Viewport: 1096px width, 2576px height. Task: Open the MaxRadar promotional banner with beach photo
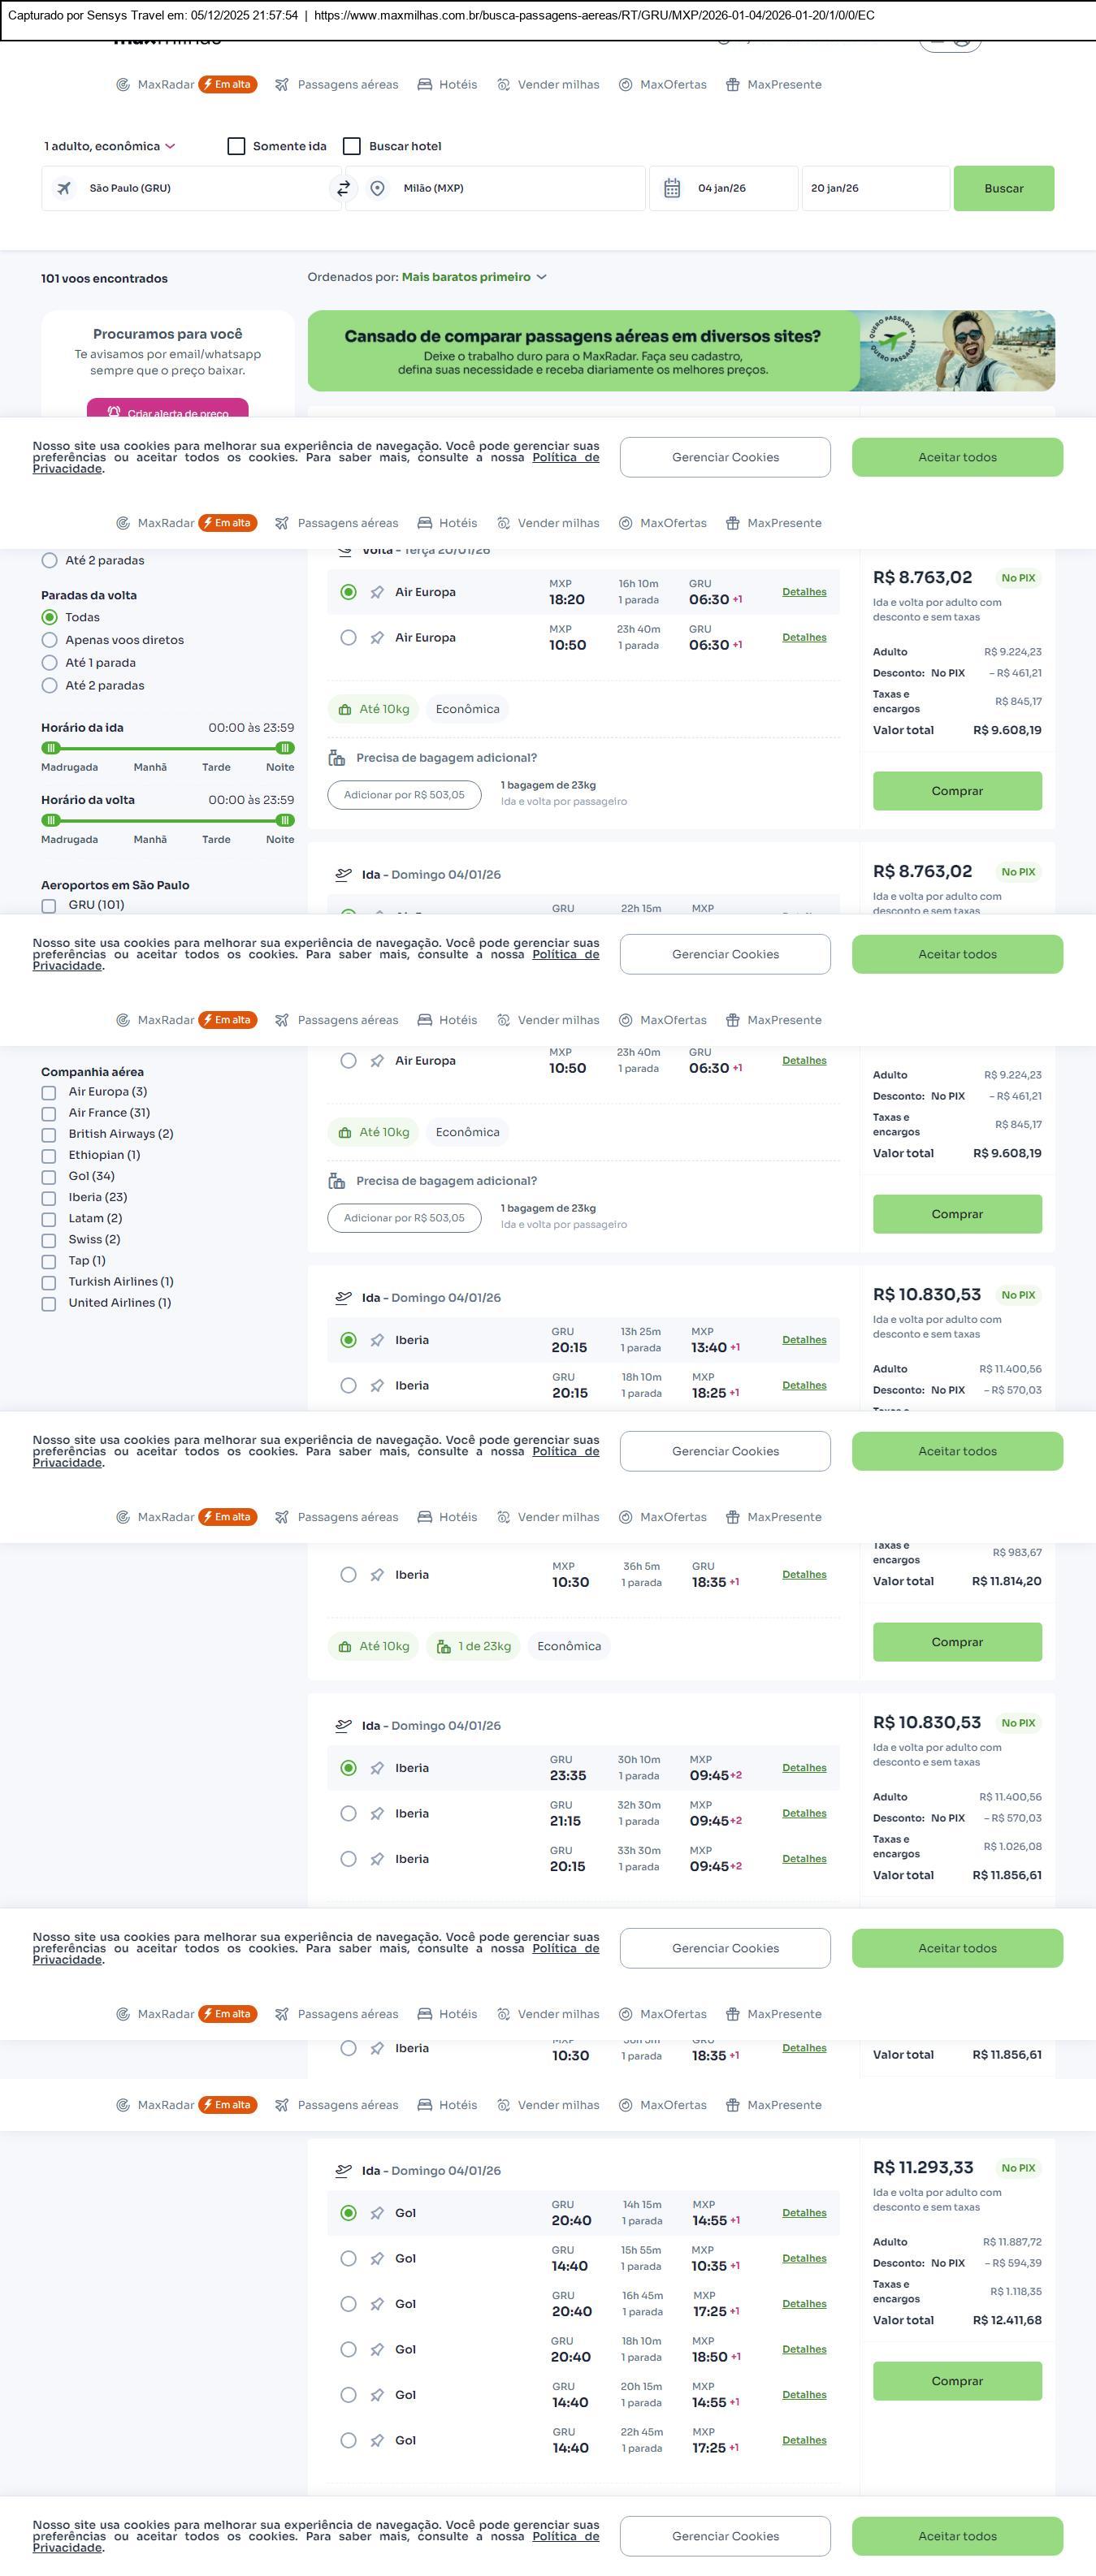pos(681,351)
